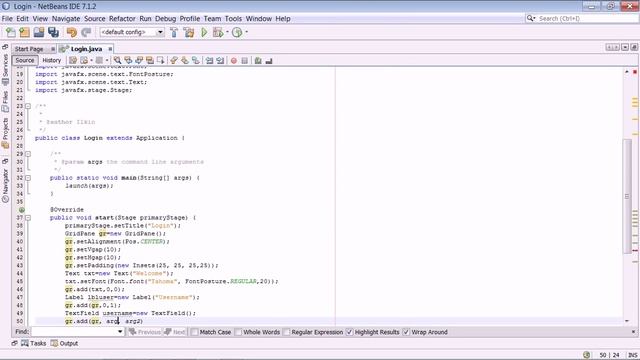Open the Tasks window button
640x360 pixels.
click(34, 344)
